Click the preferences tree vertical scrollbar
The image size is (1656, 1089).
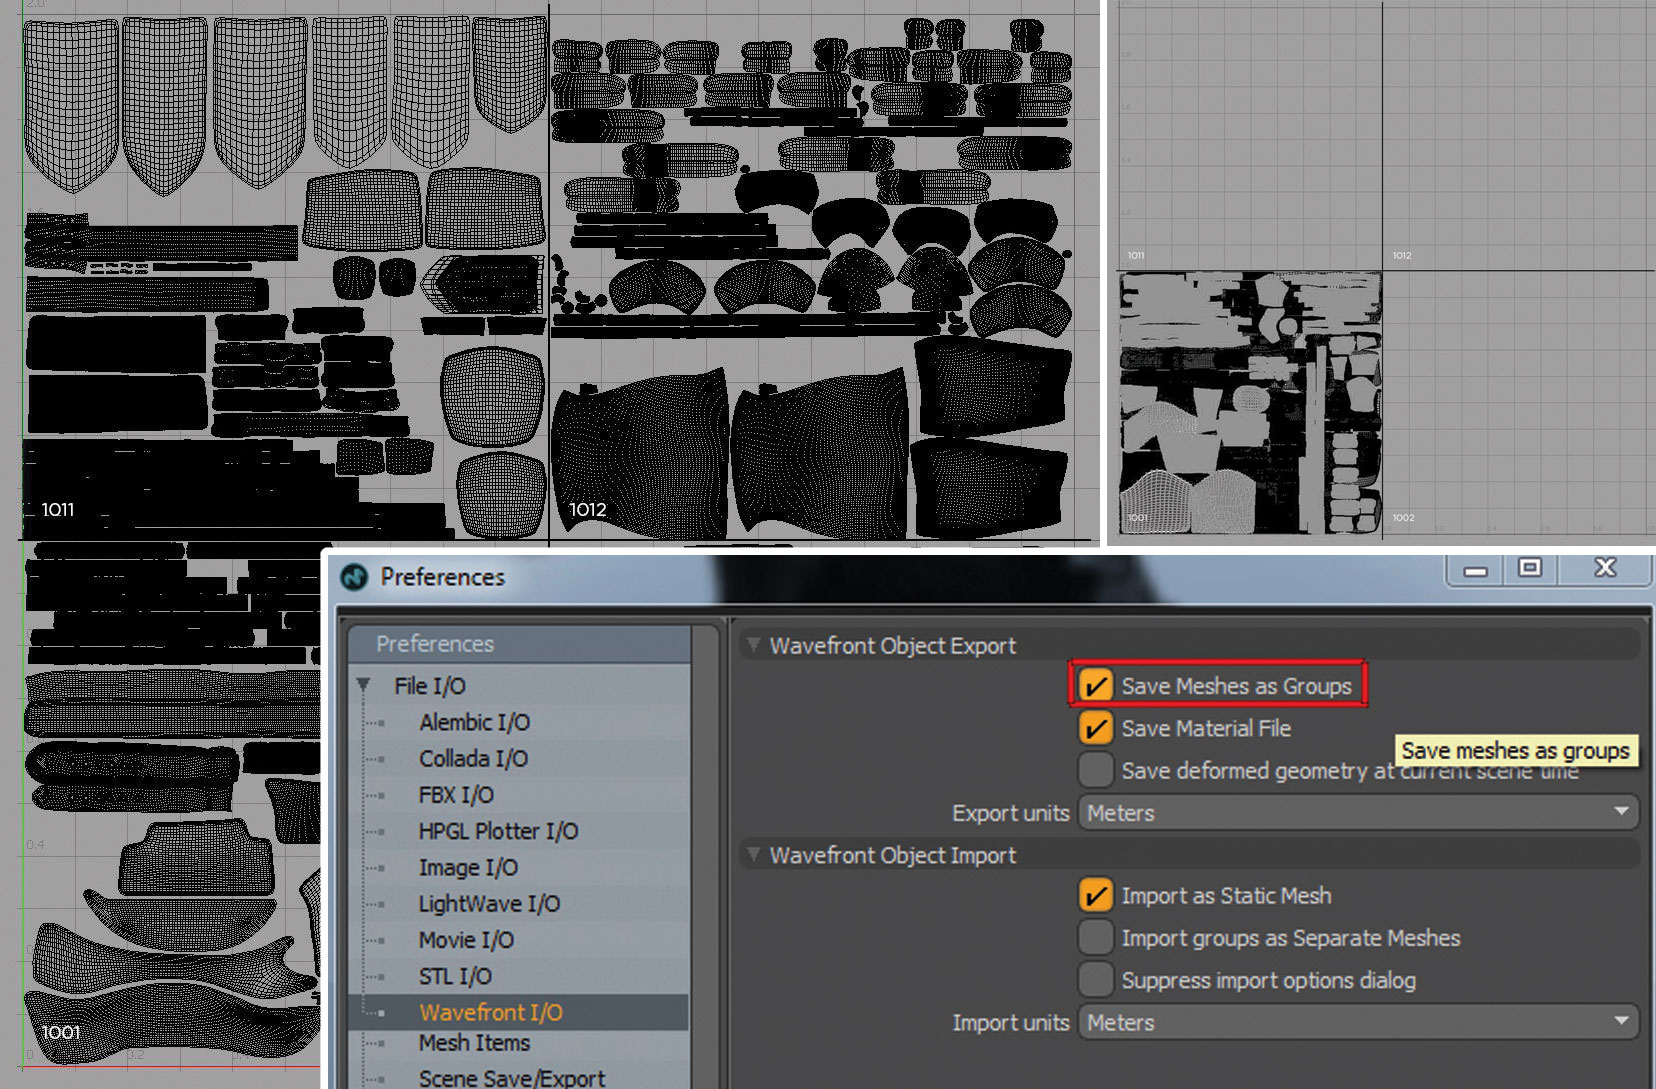pyautogui.click(x=706, y=856)
